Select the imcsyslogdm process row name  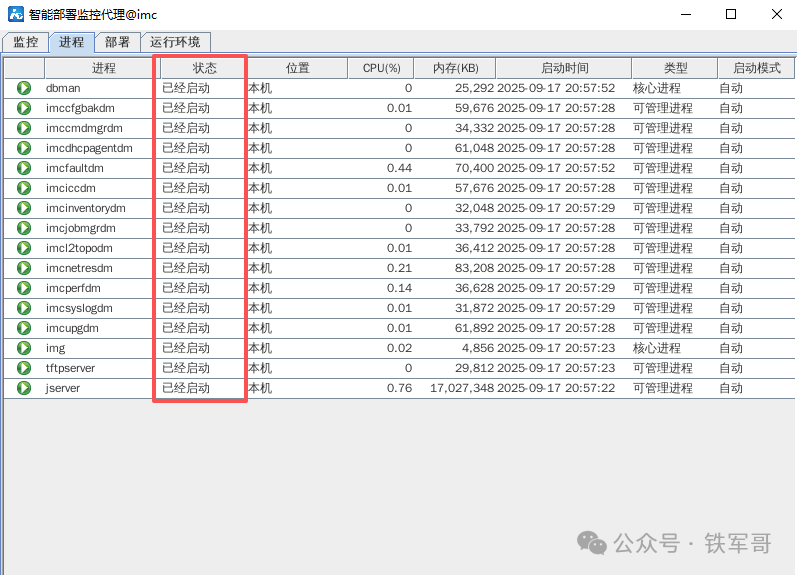pos(79,308)
